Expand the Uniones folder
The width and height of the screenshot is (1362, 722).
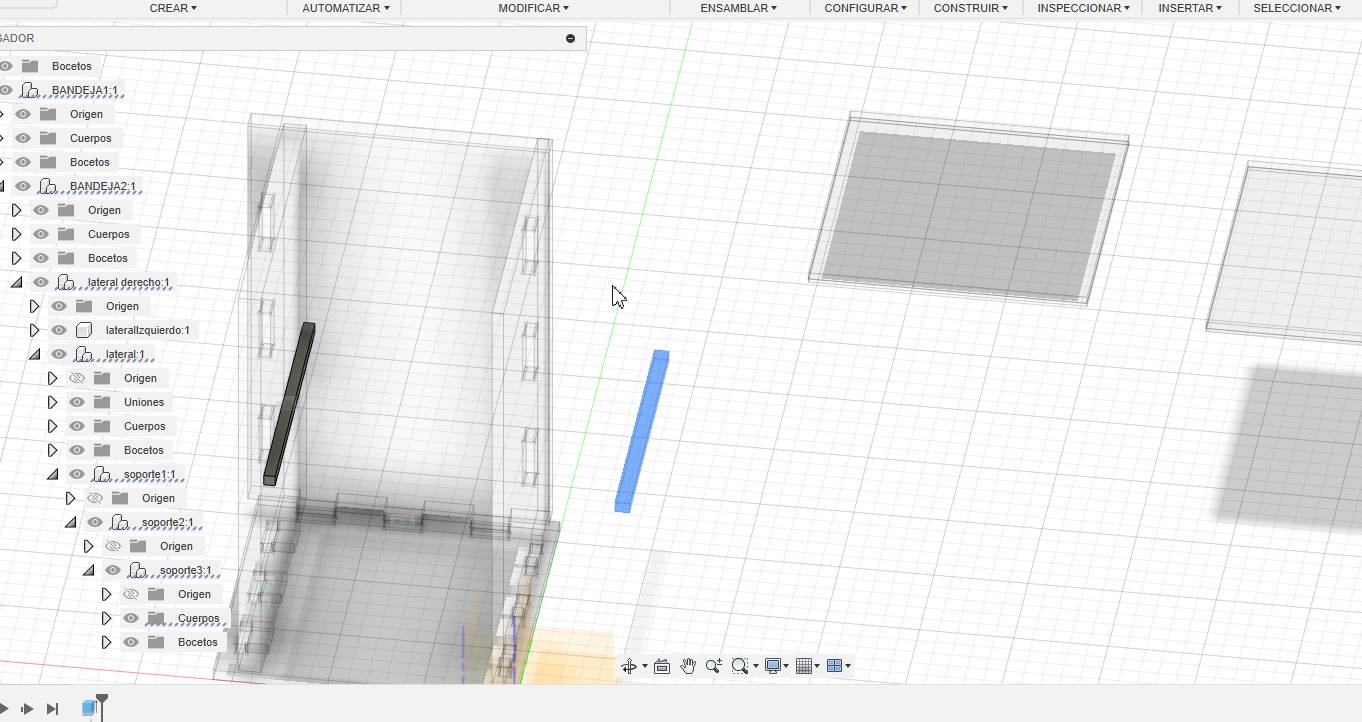click(x=53, y=402)
